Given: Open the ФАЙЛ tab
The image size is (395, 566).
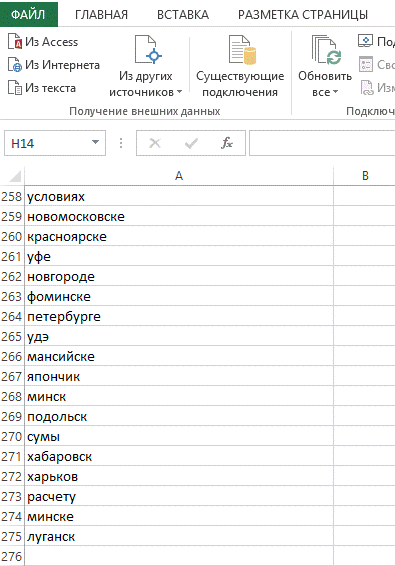Looking at the screenshot, I should [29, 14].
